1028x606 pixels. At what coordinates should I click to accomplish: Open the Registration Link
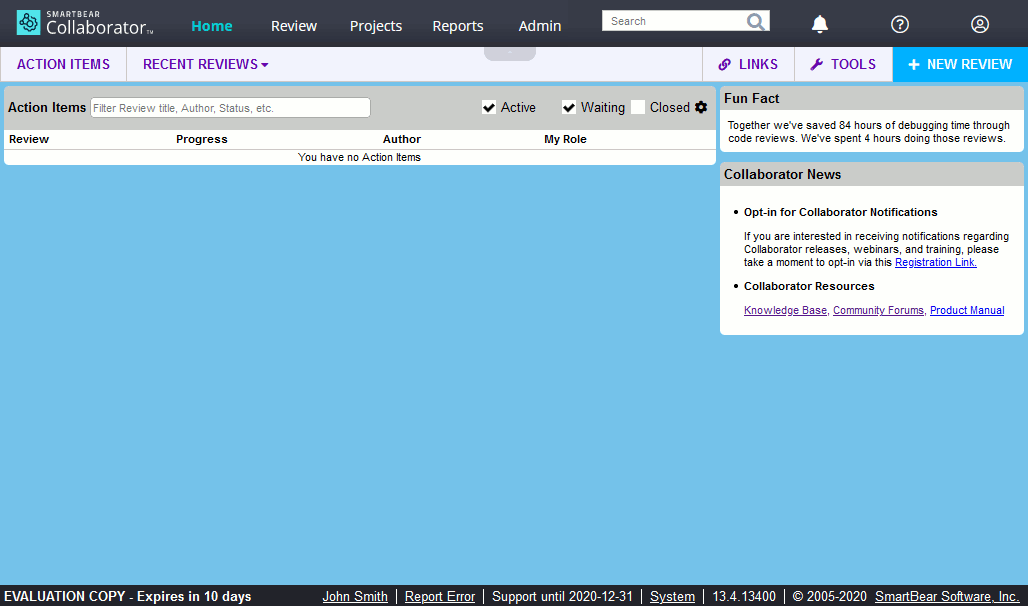(x=934, y=262)
